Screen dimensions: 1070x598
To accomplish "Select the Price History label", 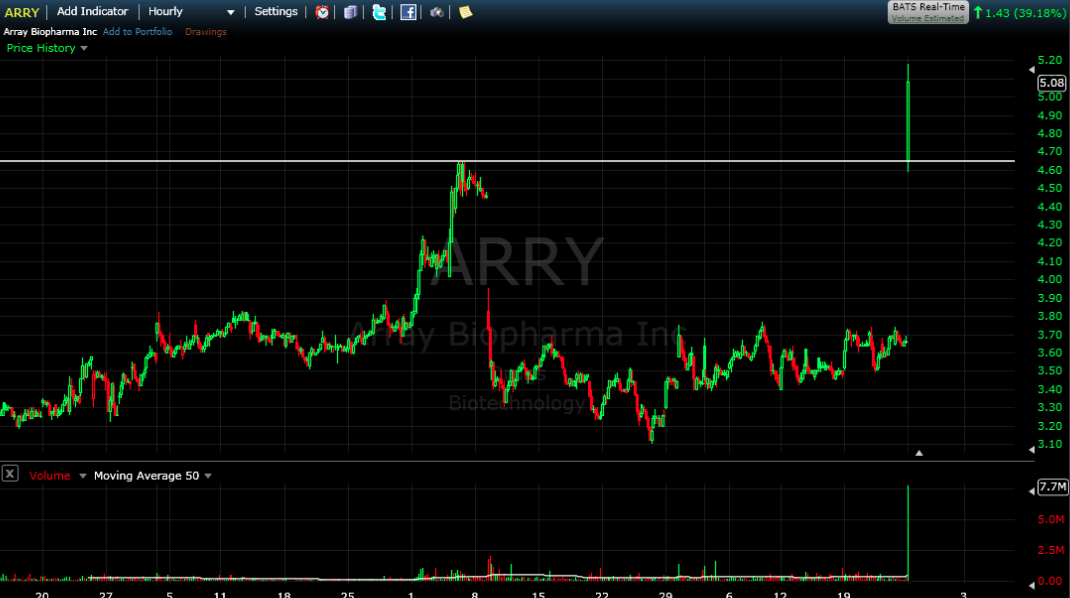I will pyautogui.click(x=41, y=48).
